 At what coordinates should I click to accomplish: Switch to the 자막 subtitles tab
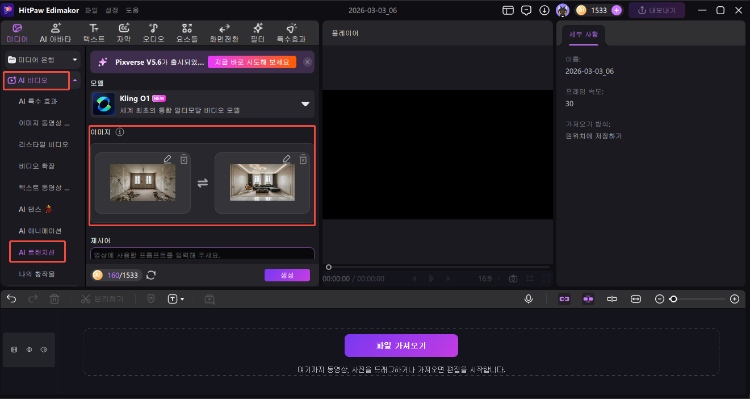123,33
